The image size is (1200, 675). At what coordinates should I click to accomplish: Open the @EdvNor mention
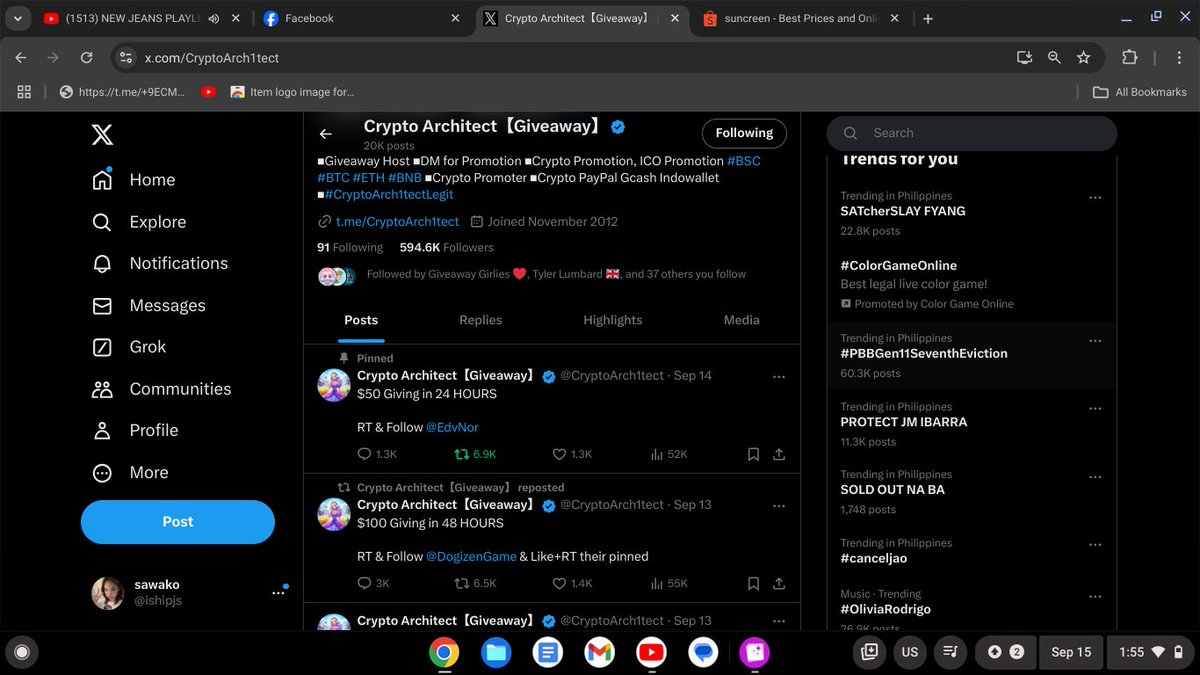(x=453, y=427)
